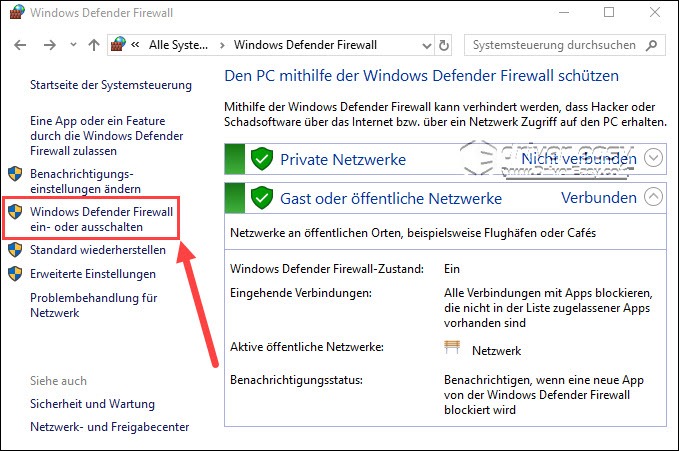Open Sicherheit und Wartung link

(x=90, y=404)
